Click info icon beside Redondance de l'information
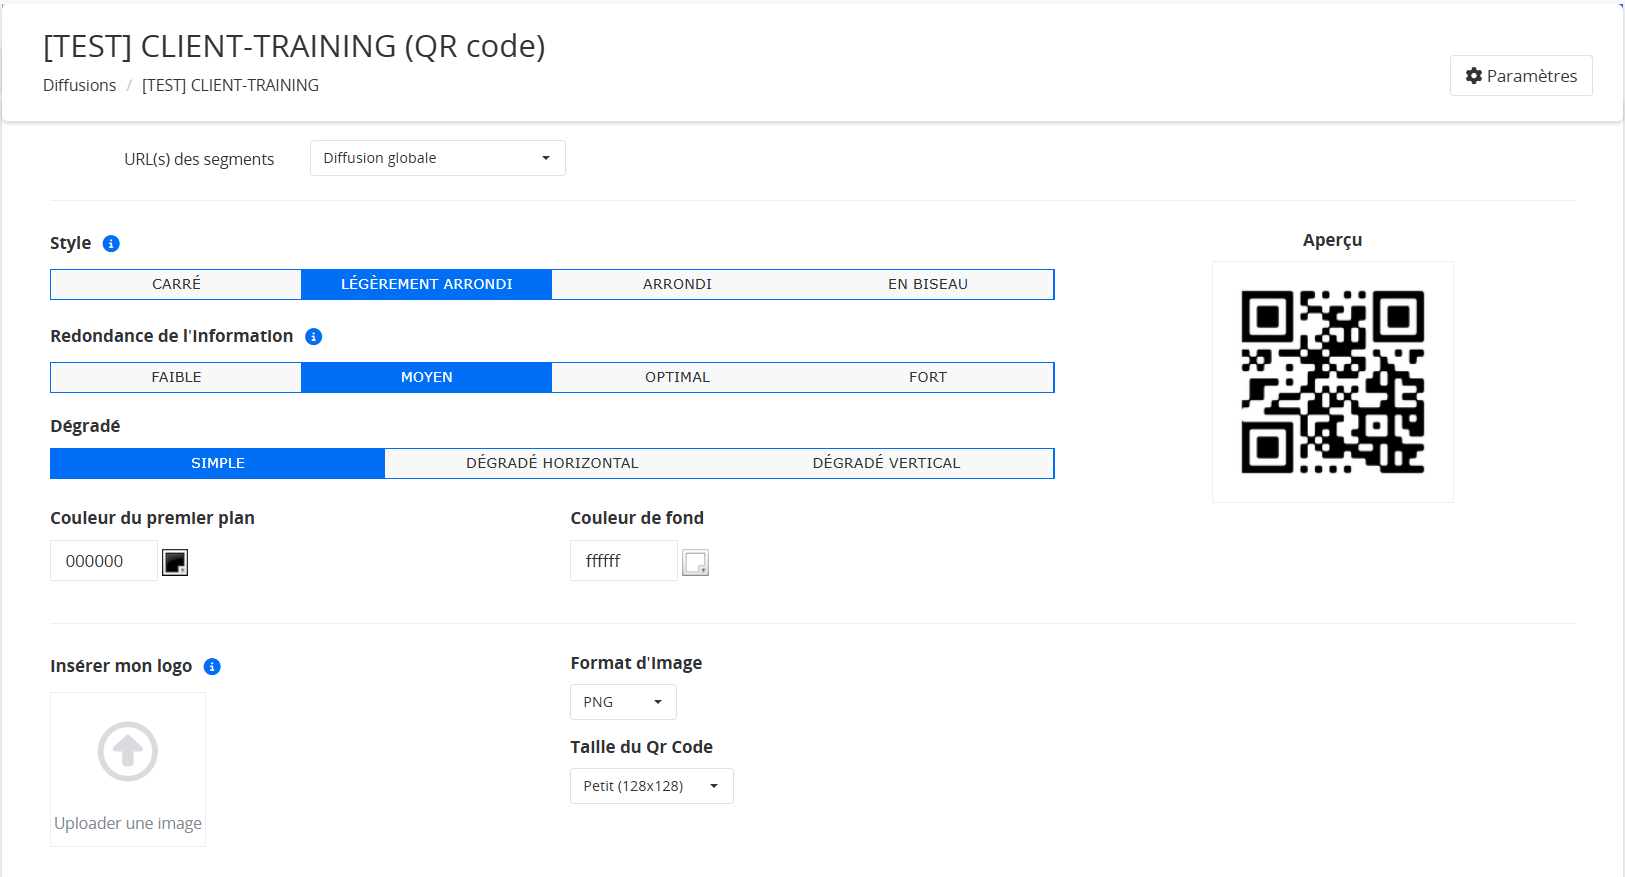1625x877 pixels. coord(313,337)
